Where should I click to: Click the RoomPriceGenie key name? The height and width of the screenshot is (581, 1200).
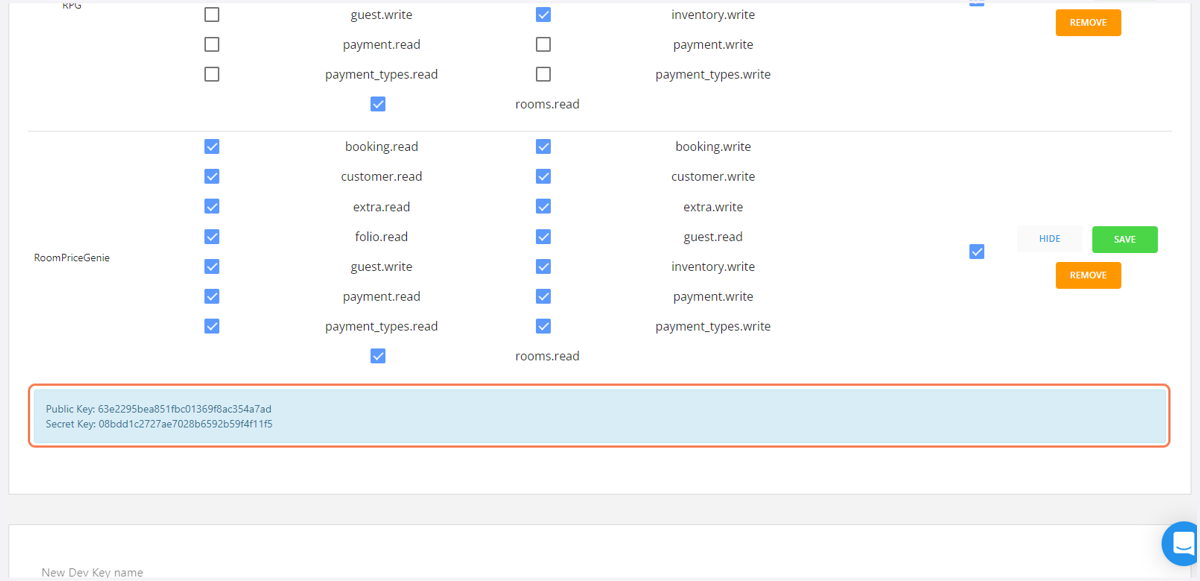(72, 257)
